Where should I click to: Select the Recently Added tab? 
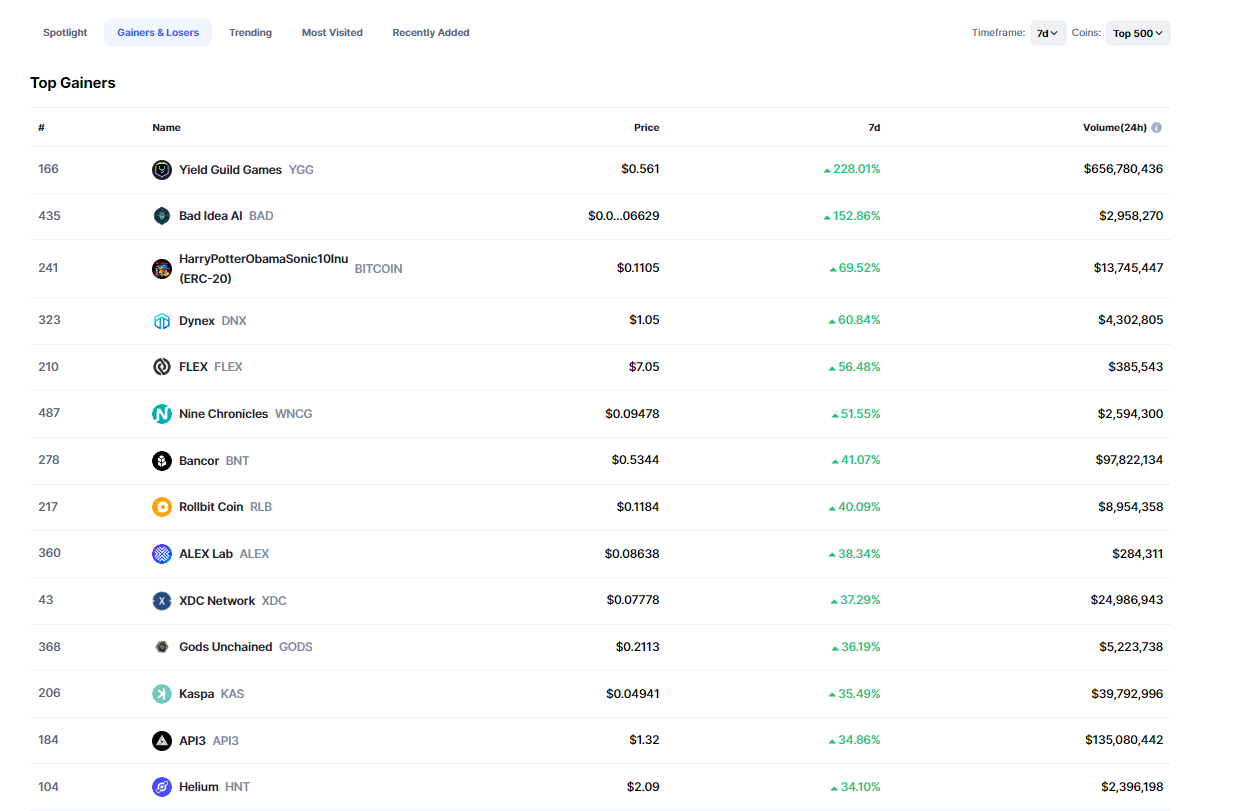pyautogui.click(x=430, y=33)
